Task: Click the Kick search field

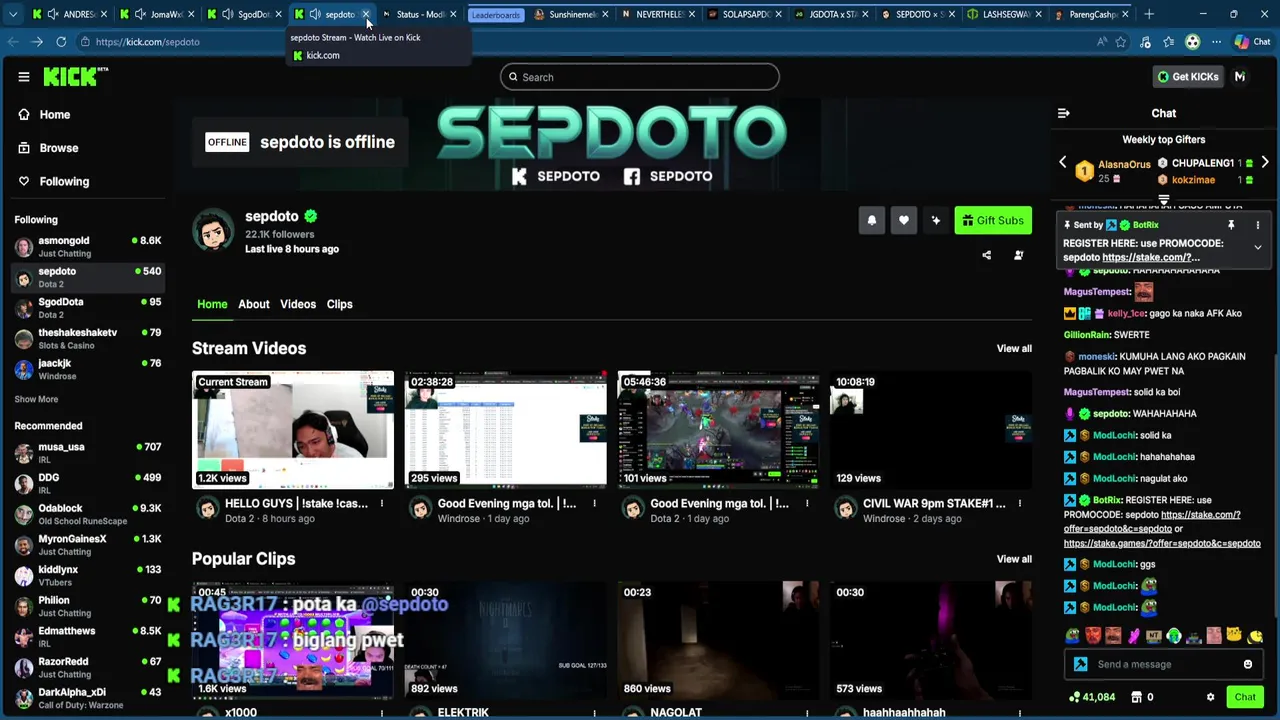Action: coord(640,77)
